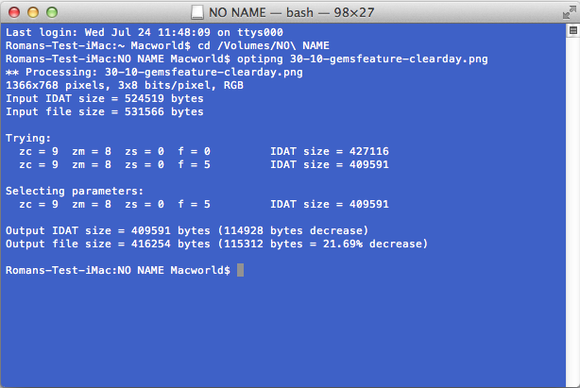The height and width of the screenshot is (388, 580).
Task: Click the '21.69% decrease' text
Action: pos(372,244)
